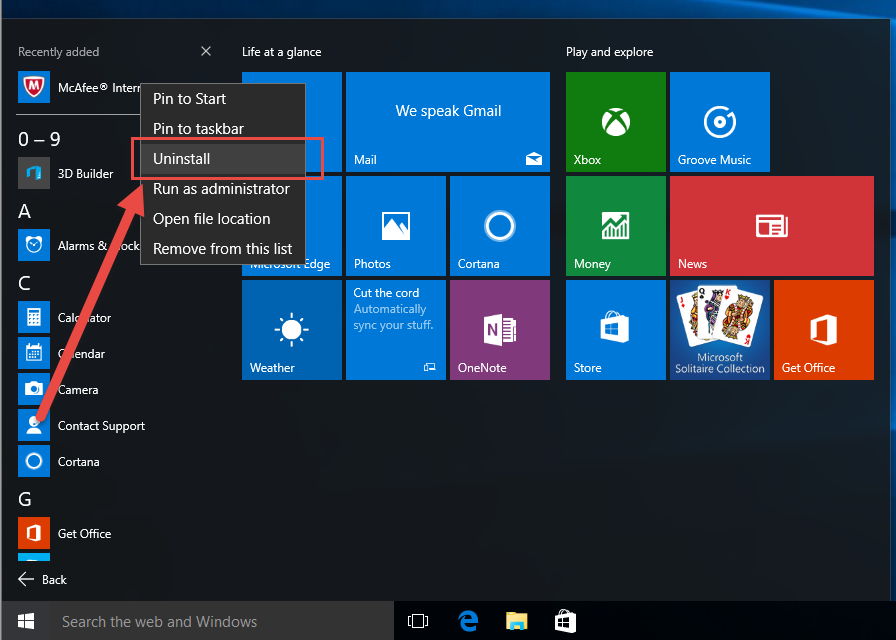The height and width of the screenshot is (640, 896).
Task: Open the Photos tile
Action: click(395, 226)
